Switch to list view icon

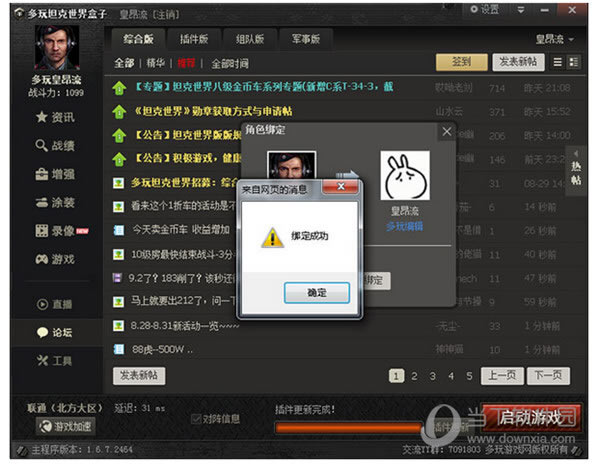558,62
